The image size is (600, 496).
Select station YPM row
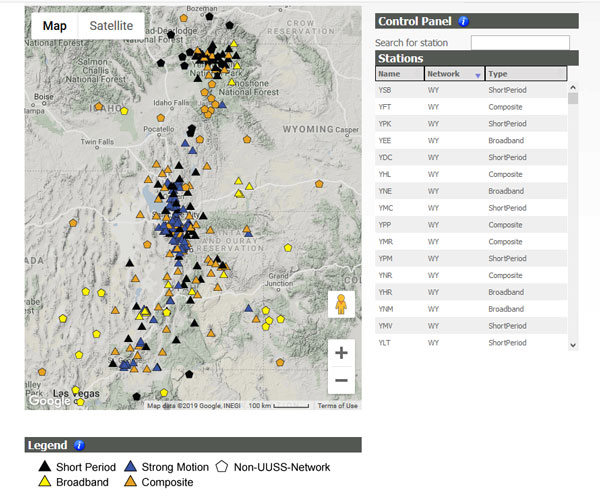[x=471, y=258]
